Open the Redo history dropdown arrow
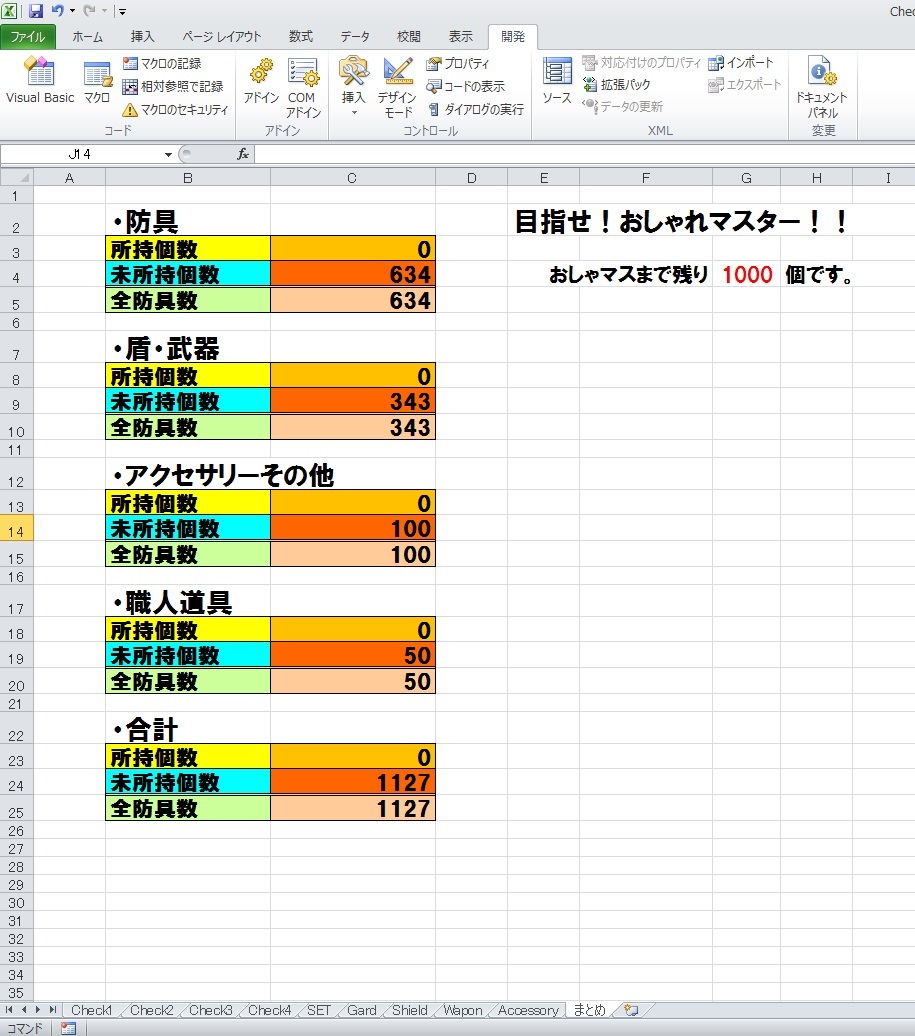Image resolution: width=915 pixels, height=1036 pixels. (x=104, y=11)
